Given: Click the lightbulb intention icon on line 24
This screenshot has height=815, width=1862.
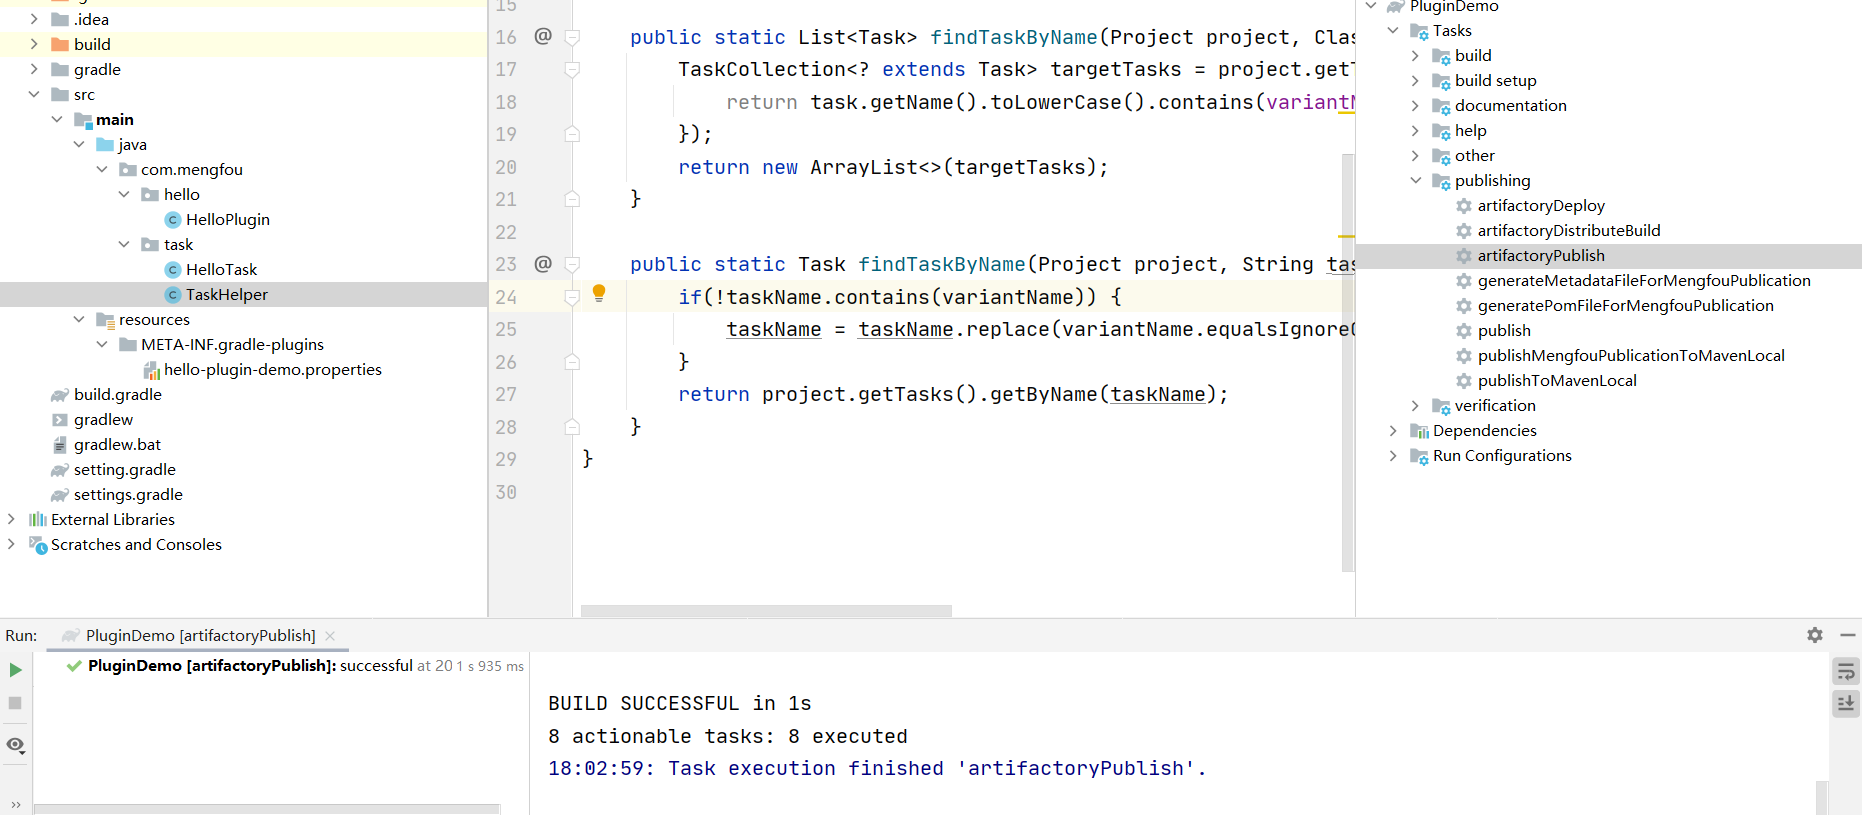Looking at the screenshot, I should [599, 293].
